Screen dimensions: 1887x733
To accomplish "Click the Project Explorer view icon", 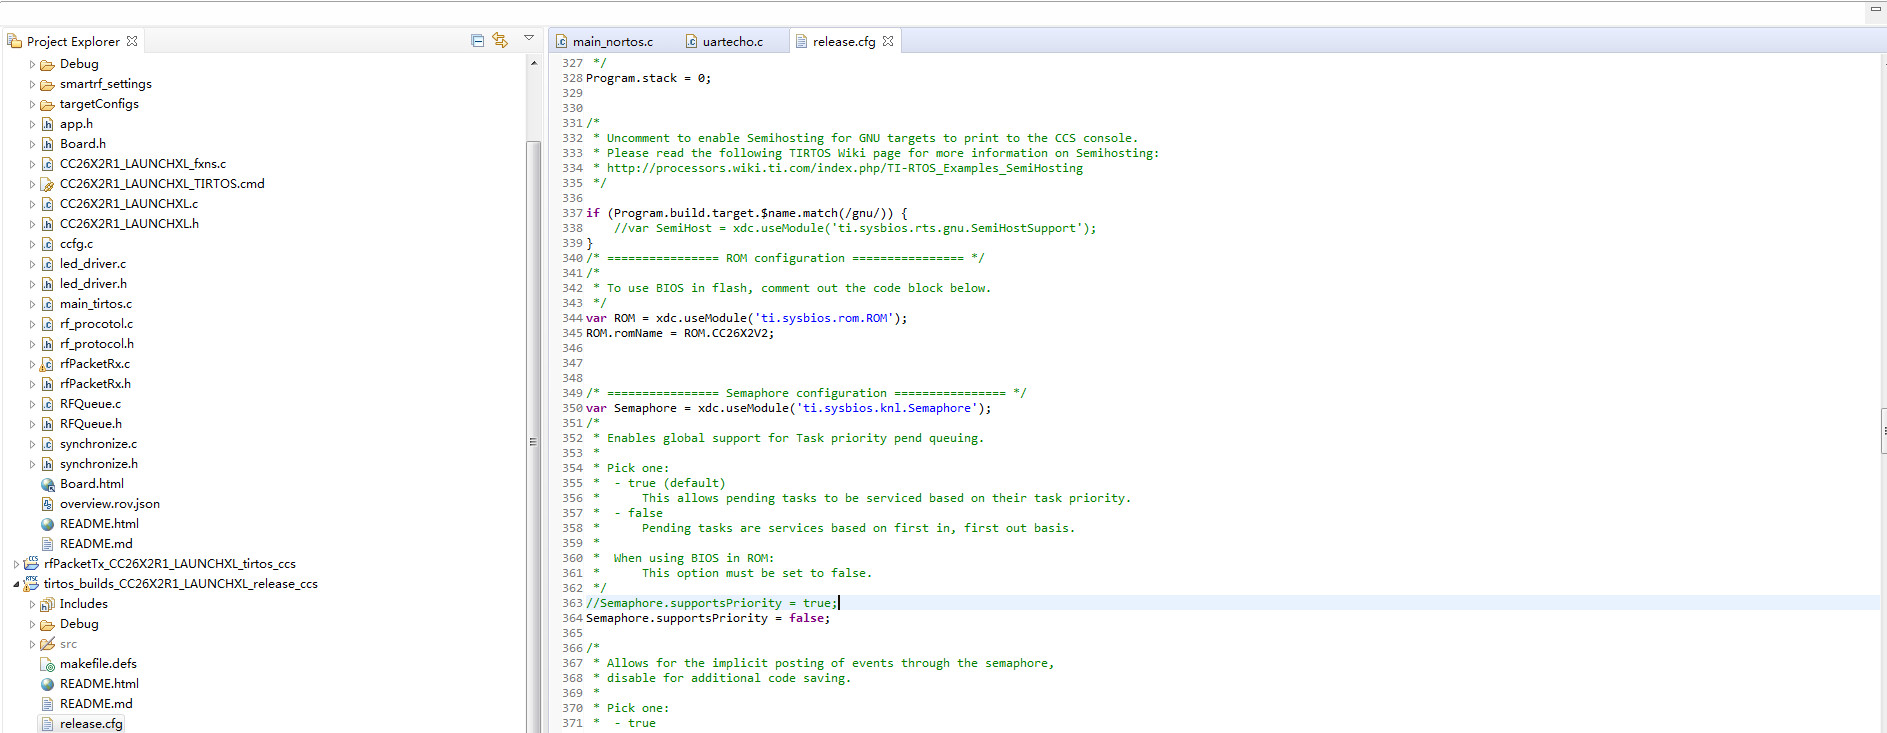I will (x=14, y=41).
